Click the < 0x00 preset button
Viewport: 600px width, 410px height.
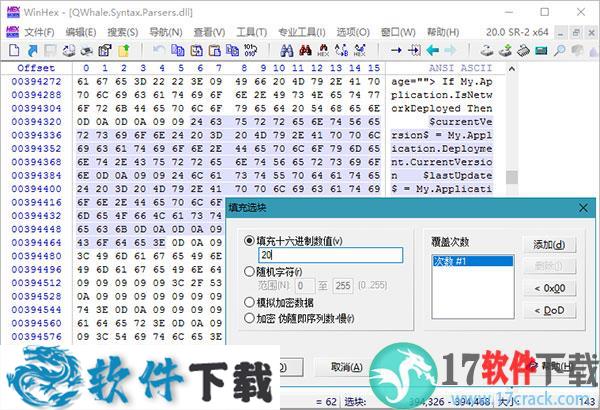click(x=549, y=288)
